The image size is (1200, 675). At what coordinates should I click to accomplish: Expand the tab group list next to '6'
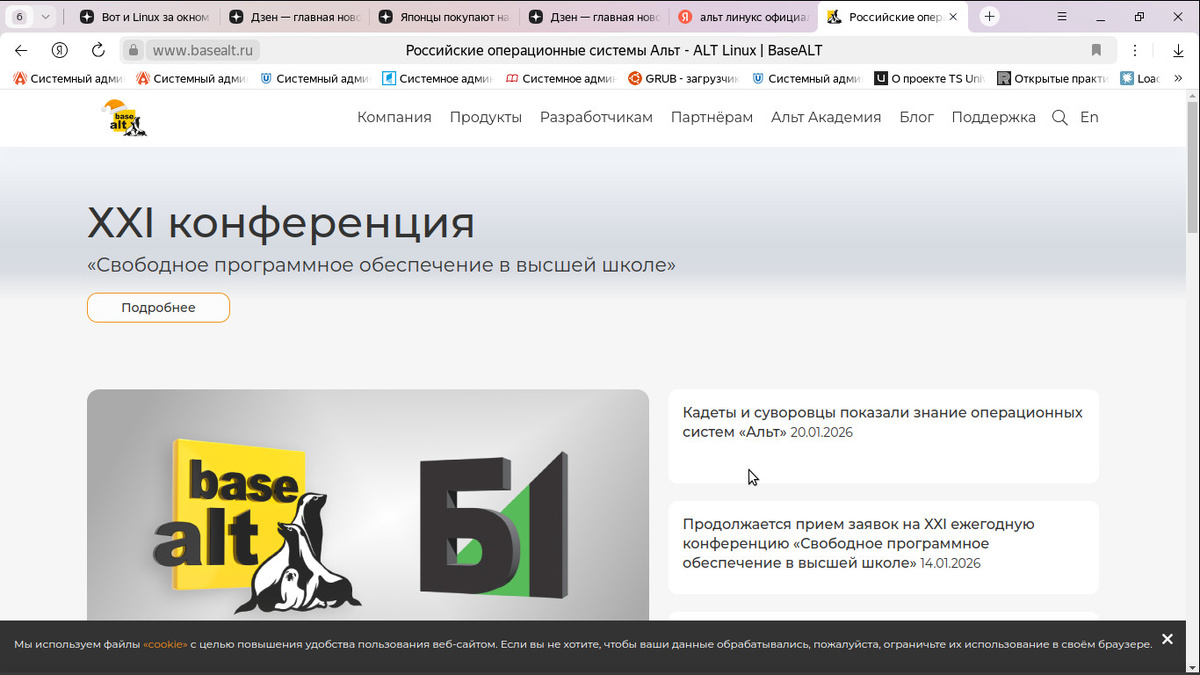45,17
